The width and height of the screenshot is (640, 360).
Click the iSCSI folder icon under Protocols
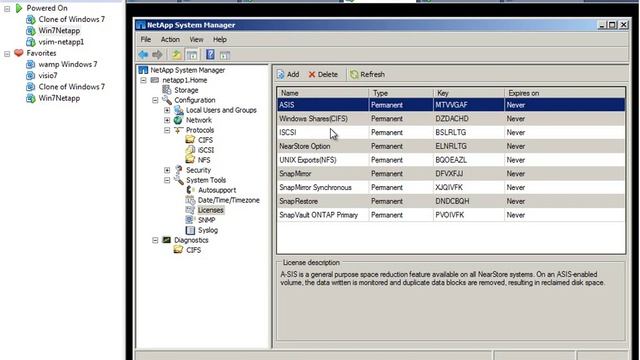[x=190, y=150]
